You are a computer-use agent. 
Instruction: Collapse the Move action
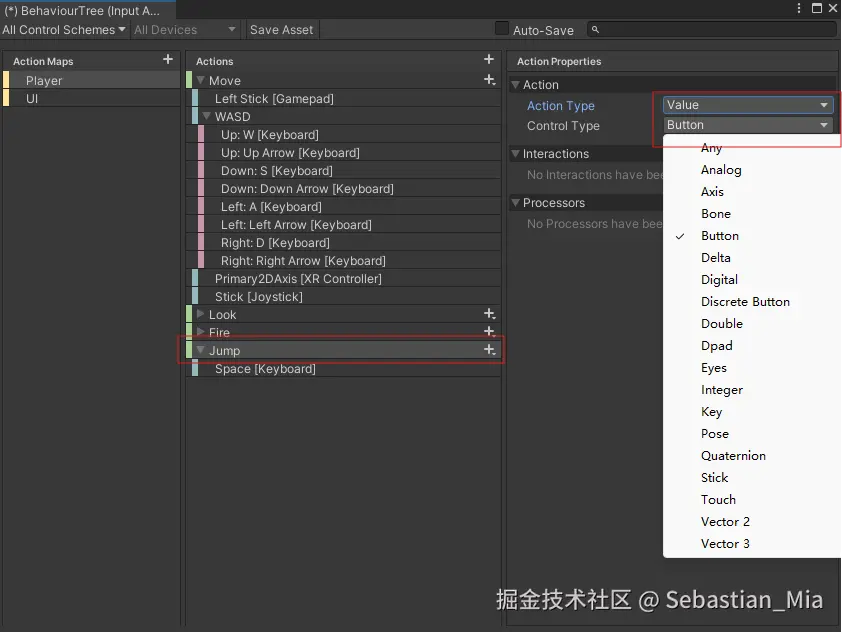point(201,80)
